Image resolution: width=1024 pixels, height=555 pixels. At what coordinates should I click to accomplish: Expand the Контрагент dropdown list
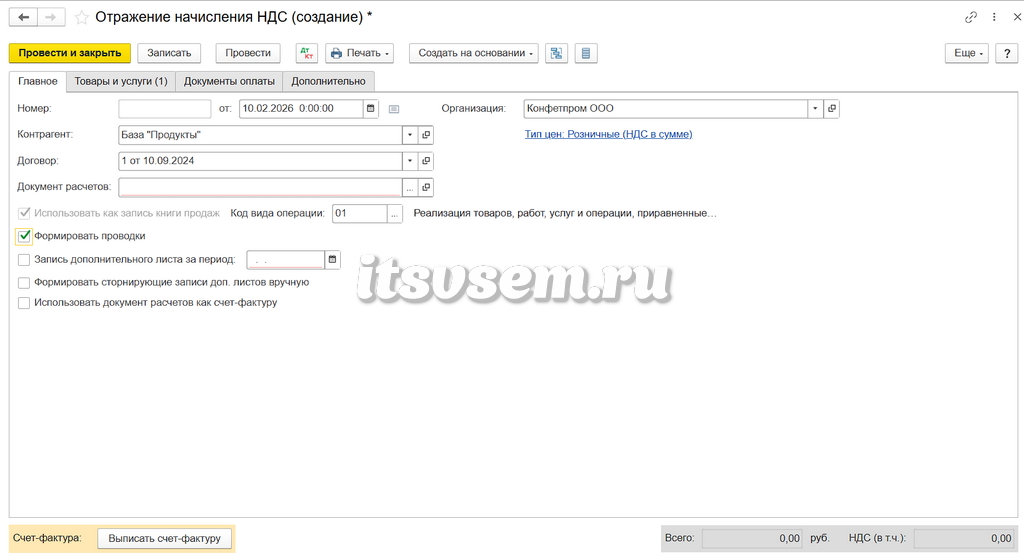coord(410,135)
